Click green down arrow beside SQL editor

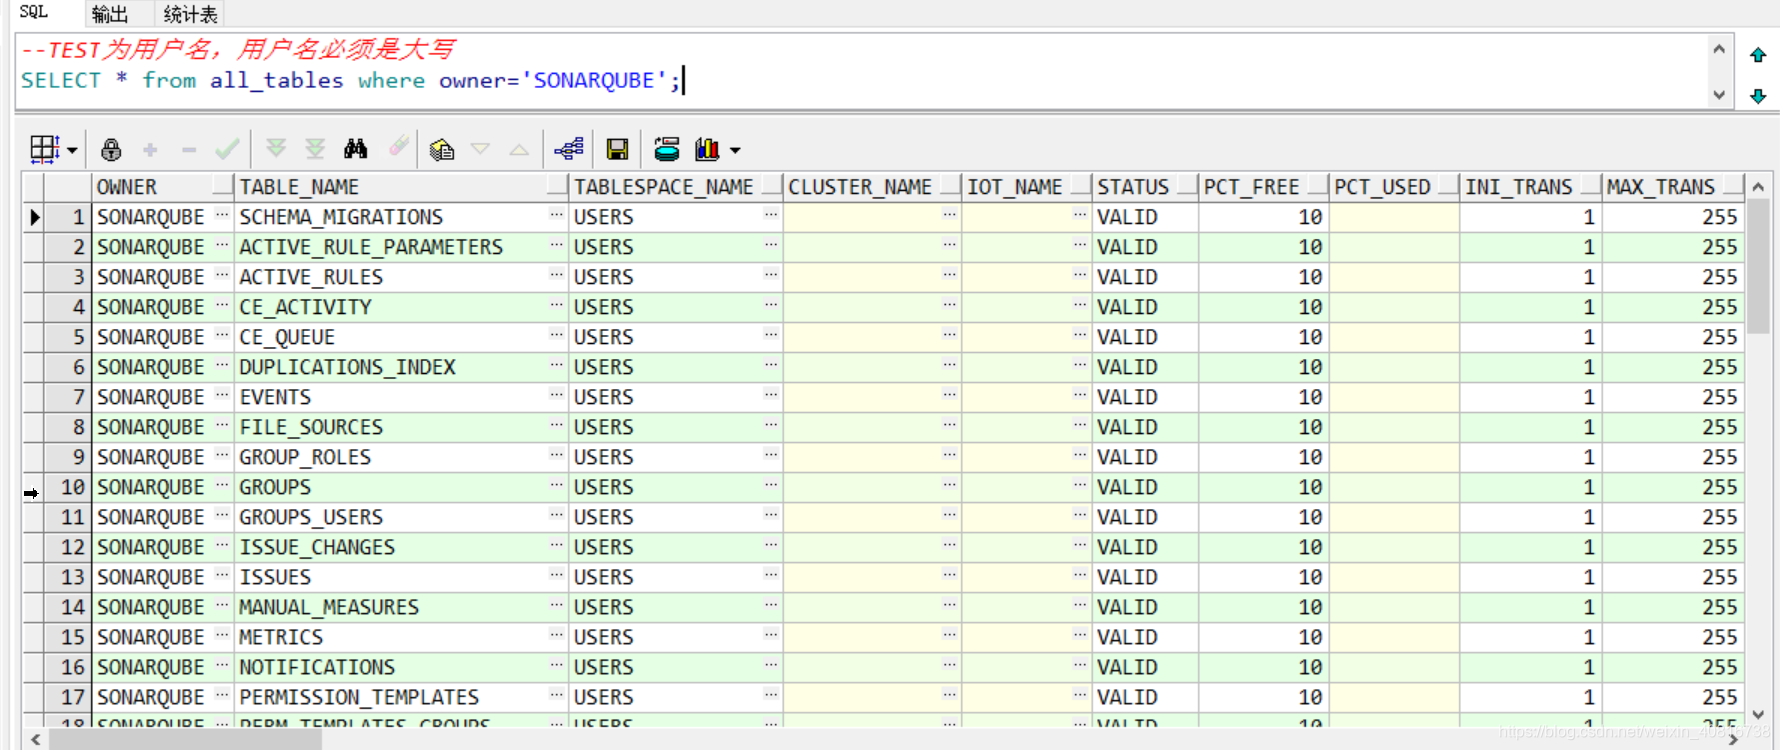(x=1758, y=96)
